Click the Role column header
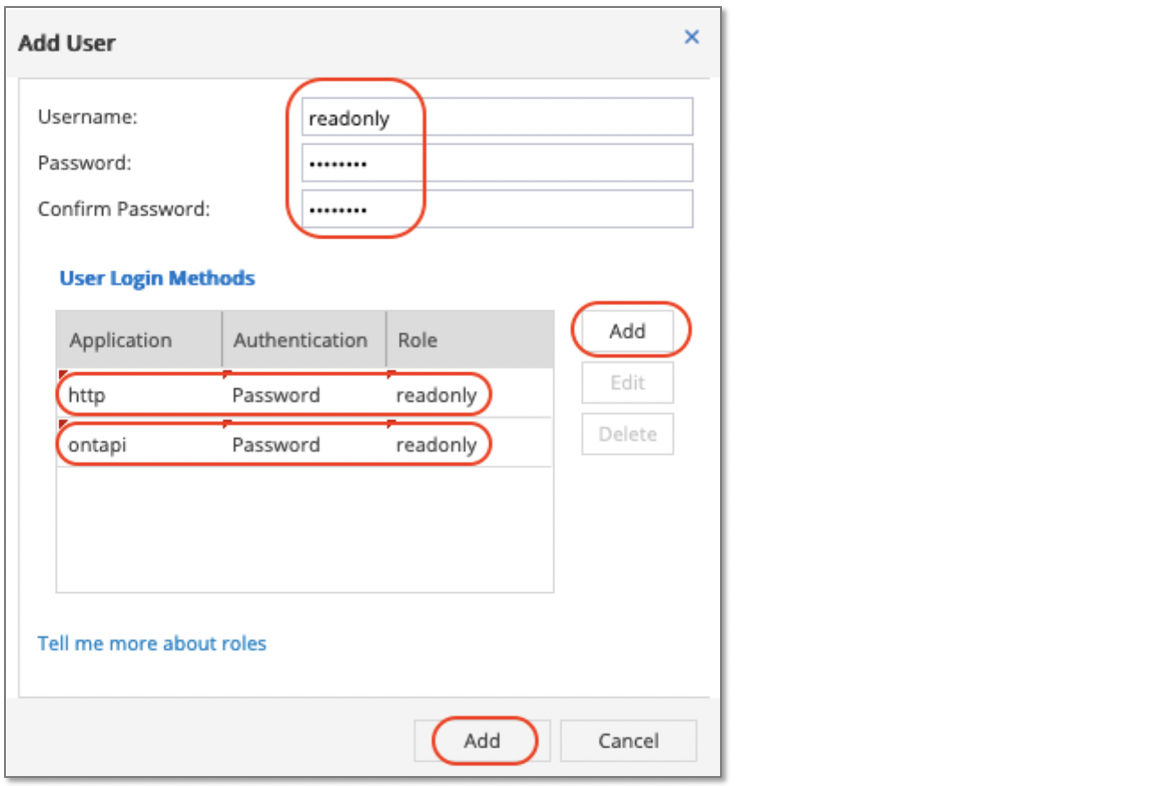 [x=416, y=340]
